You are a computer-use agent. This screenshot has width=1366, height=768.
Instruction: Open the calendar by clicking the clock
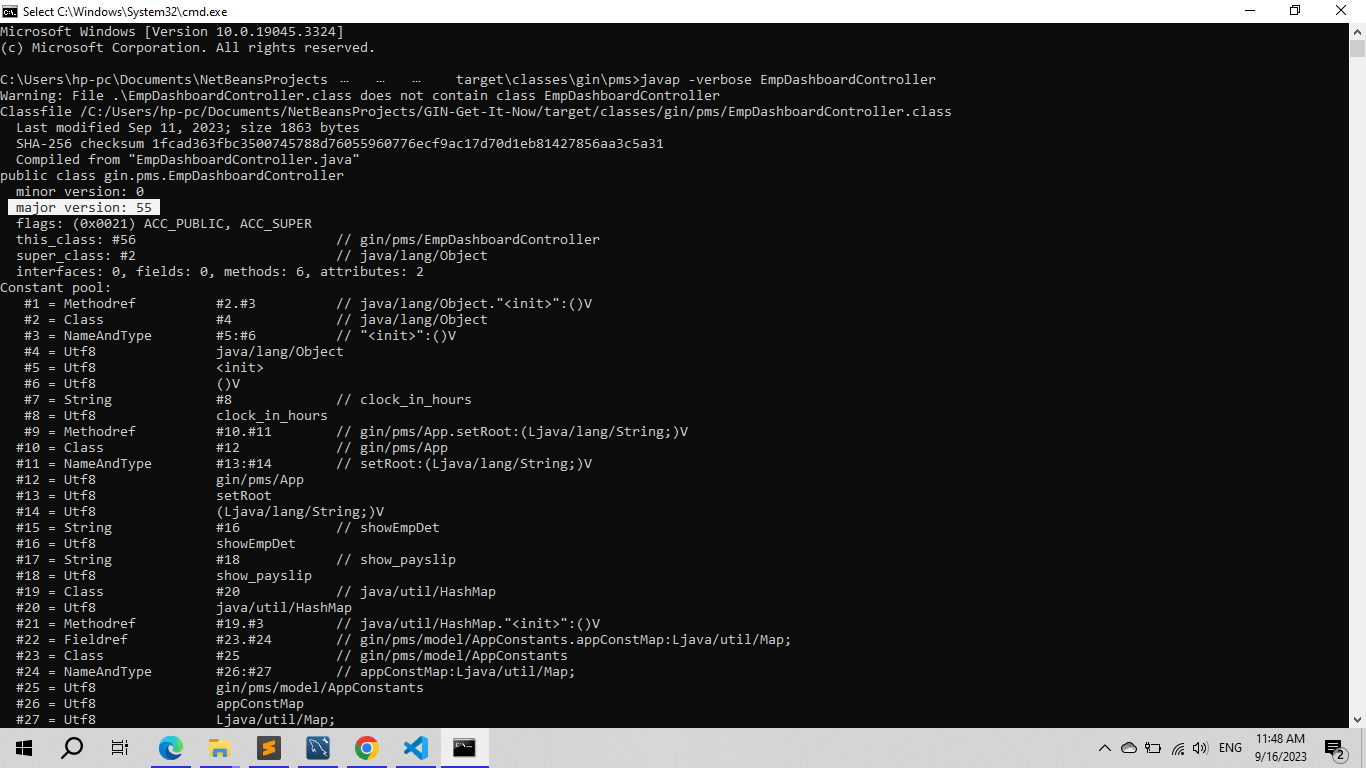[x=1281, y=747]
